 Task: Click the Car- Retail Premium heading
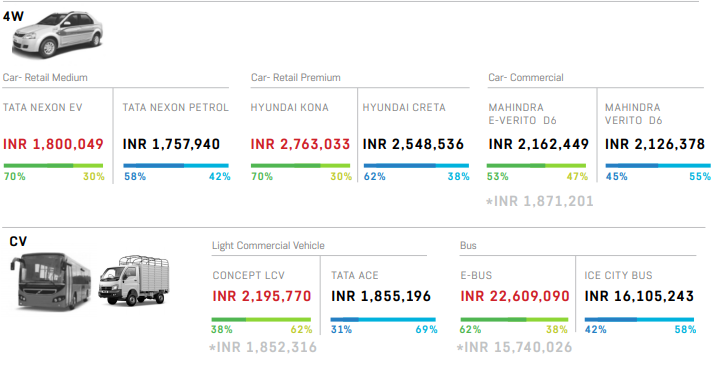(296, 78)
